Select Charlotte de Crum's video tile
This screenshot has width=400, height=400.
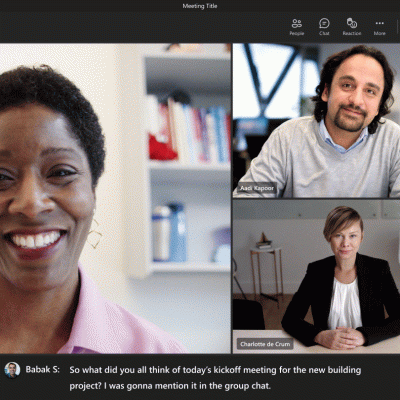point(316,276)
